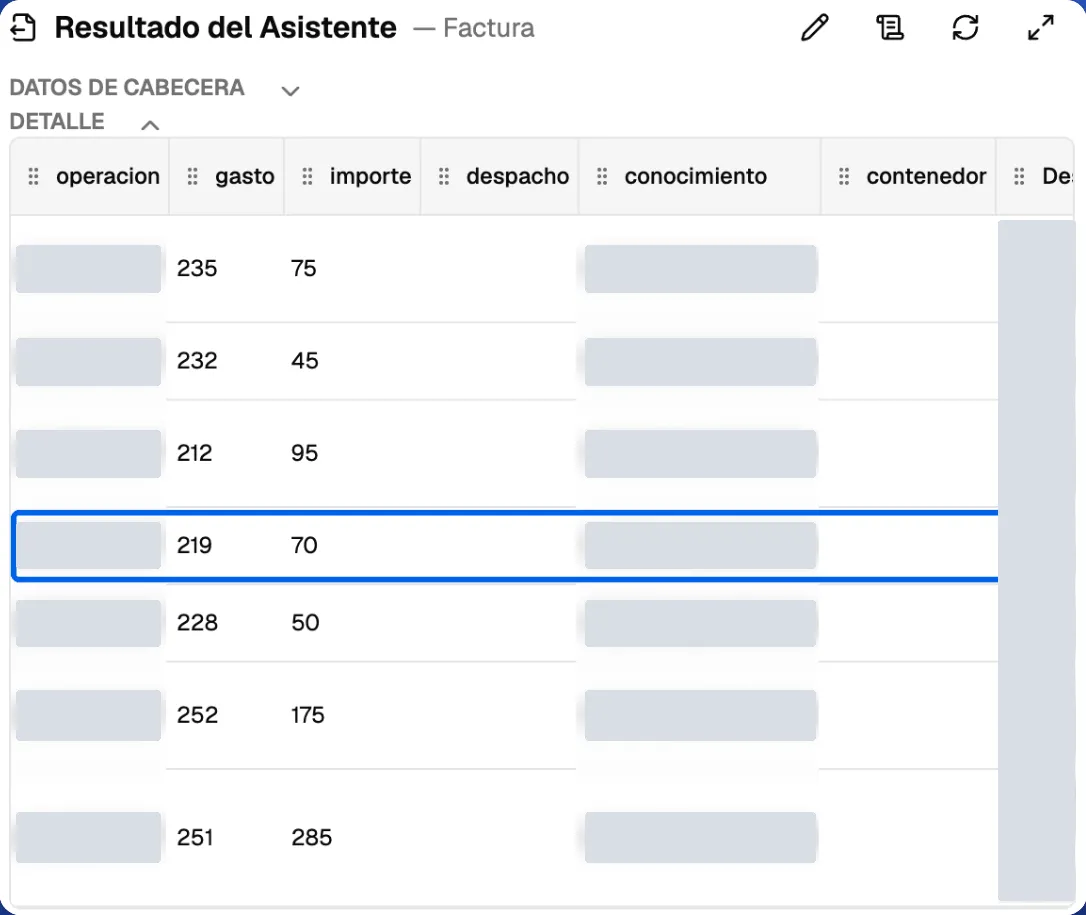Viewport: 1086px width, 915px height.
Task: Click drag handle of gasto column
Action: tap(193, 177)
